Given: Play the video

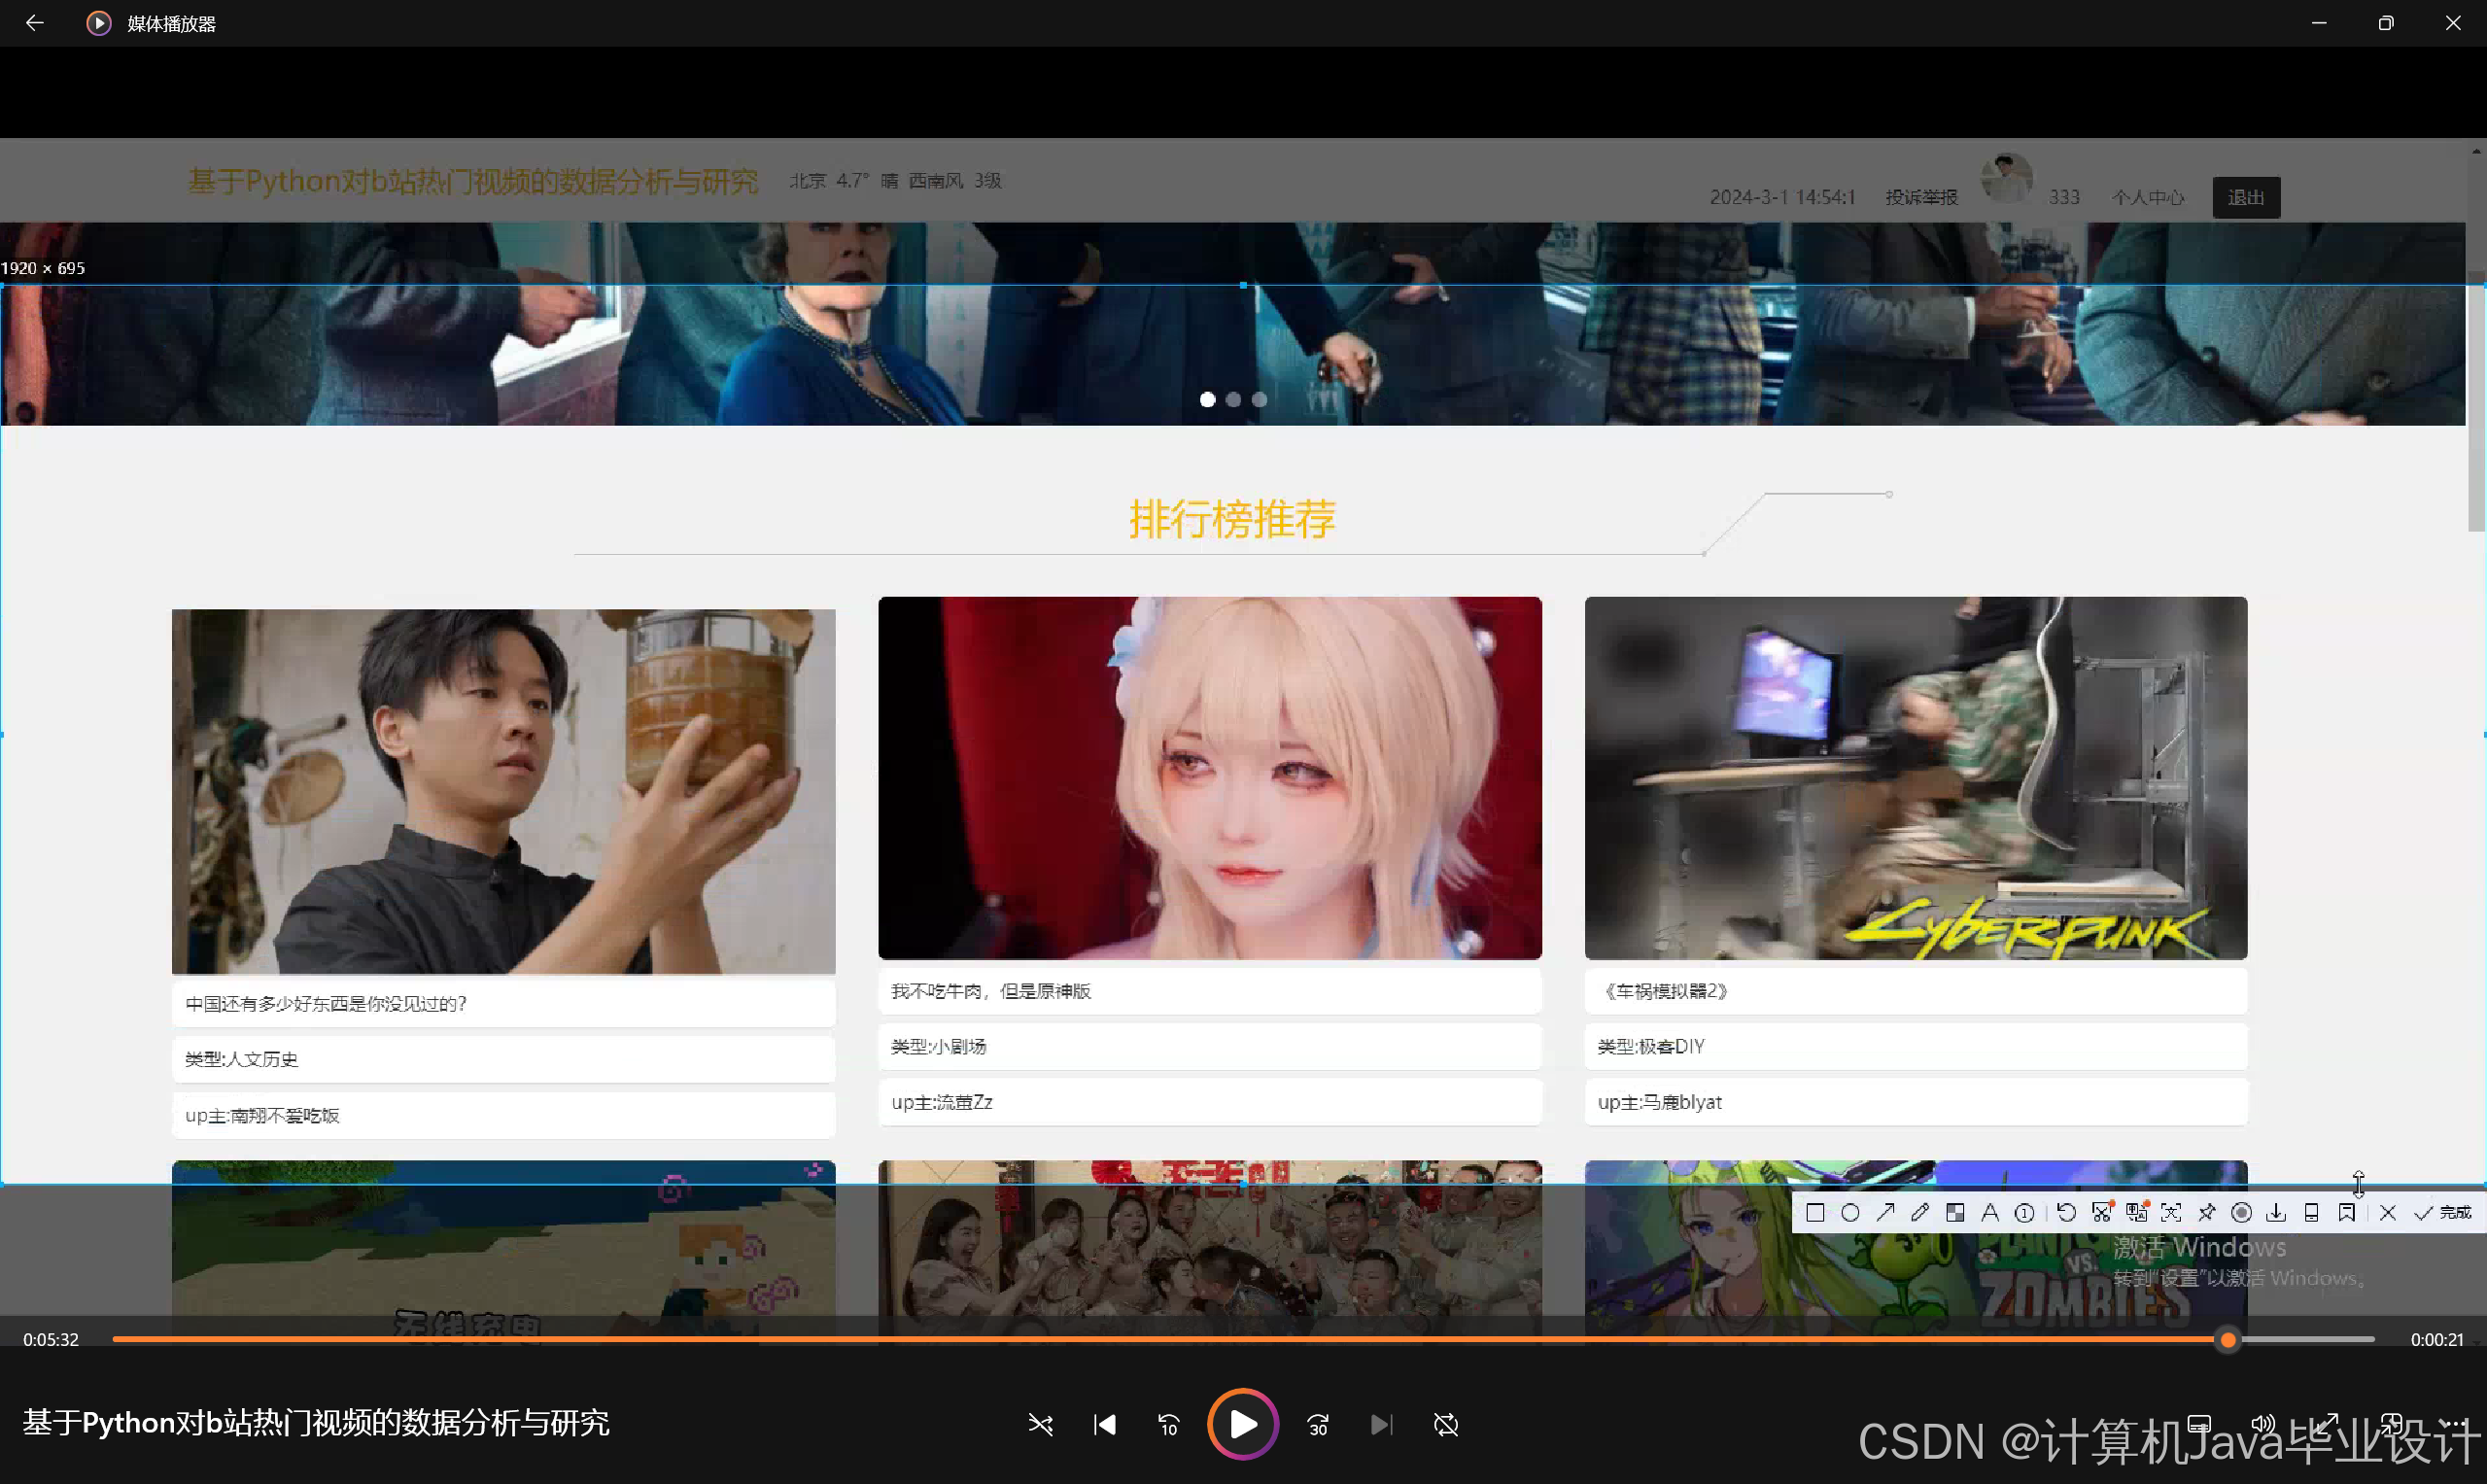Looking at the screenshot, I should [1243, 1425].
